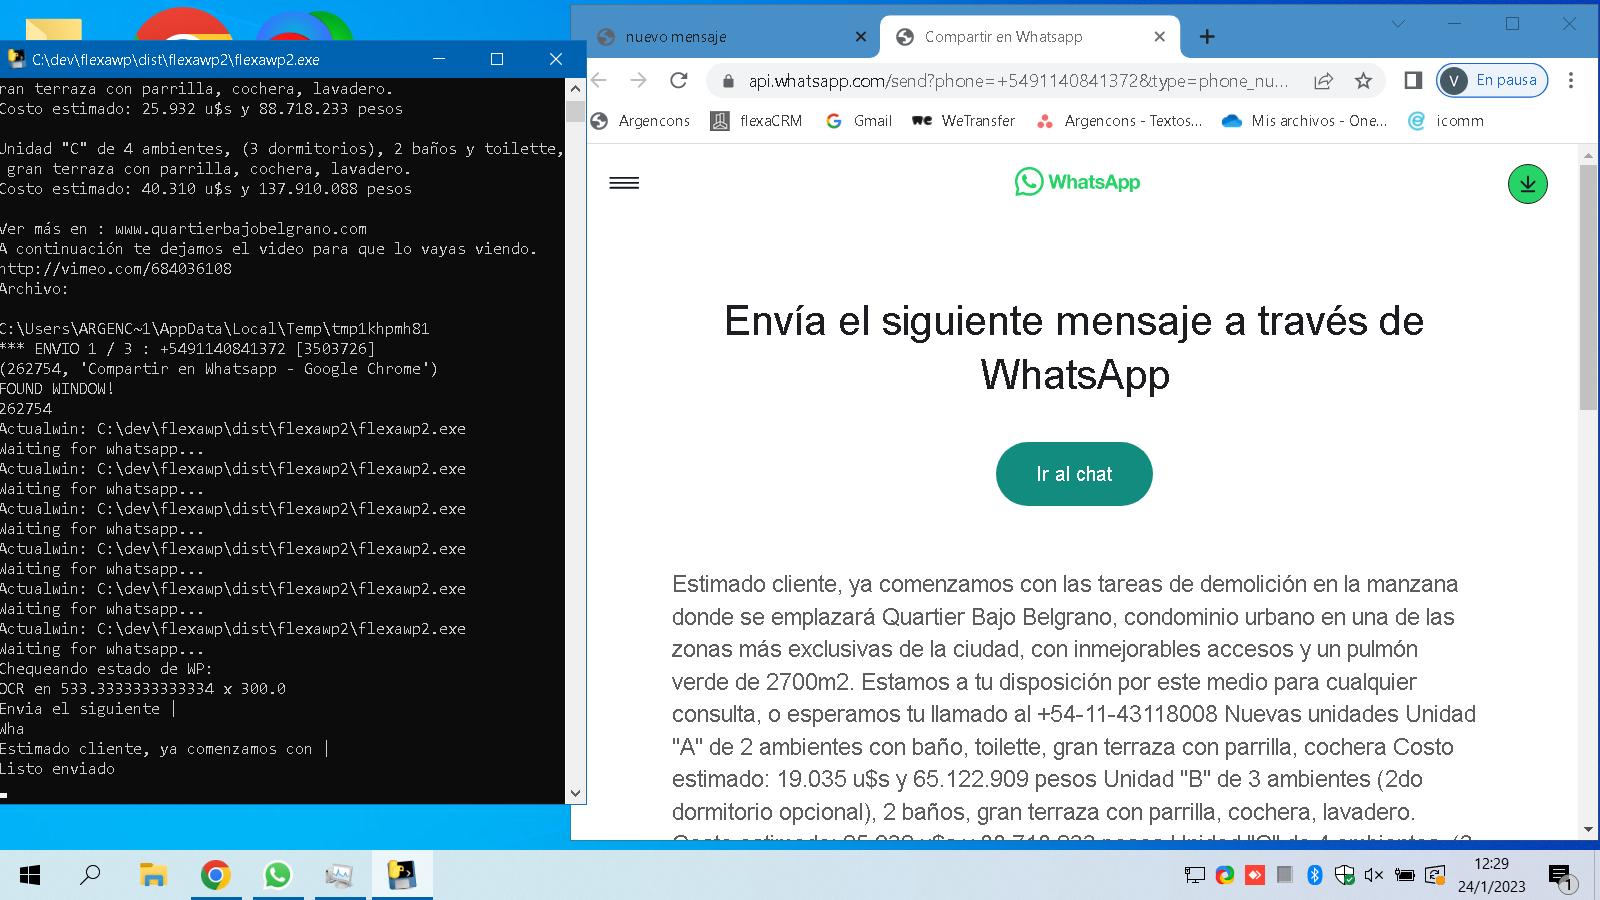Click 'http://vimeo.com/684036108' in console
Screen dimensions: 1600x900
pos(116,269)
